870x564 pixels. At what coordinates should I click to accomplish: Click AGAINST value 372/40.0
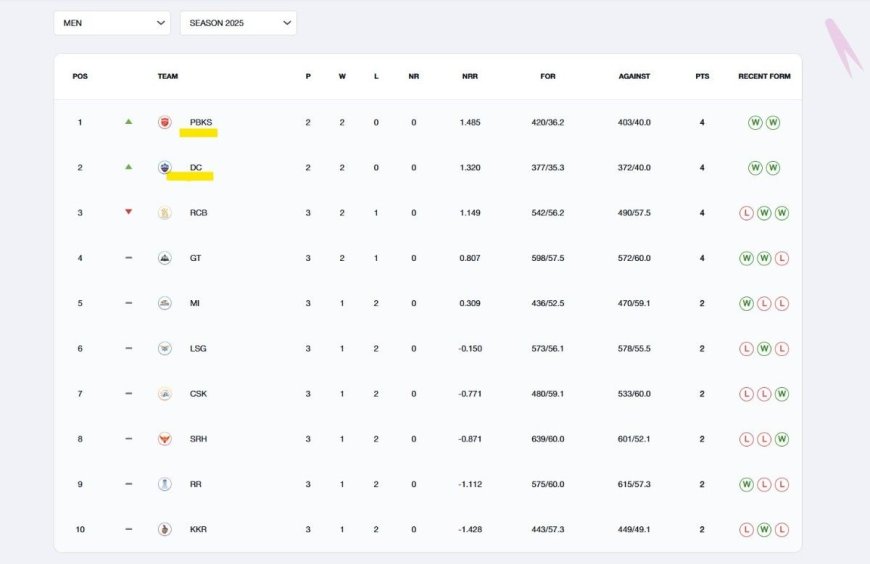pyautogui.click(x=634, y=167)
